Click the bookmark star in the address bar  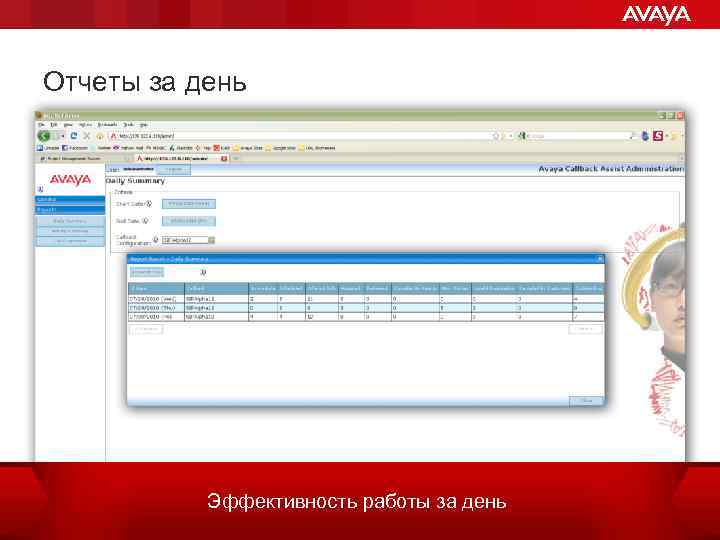tap(495, 136)
